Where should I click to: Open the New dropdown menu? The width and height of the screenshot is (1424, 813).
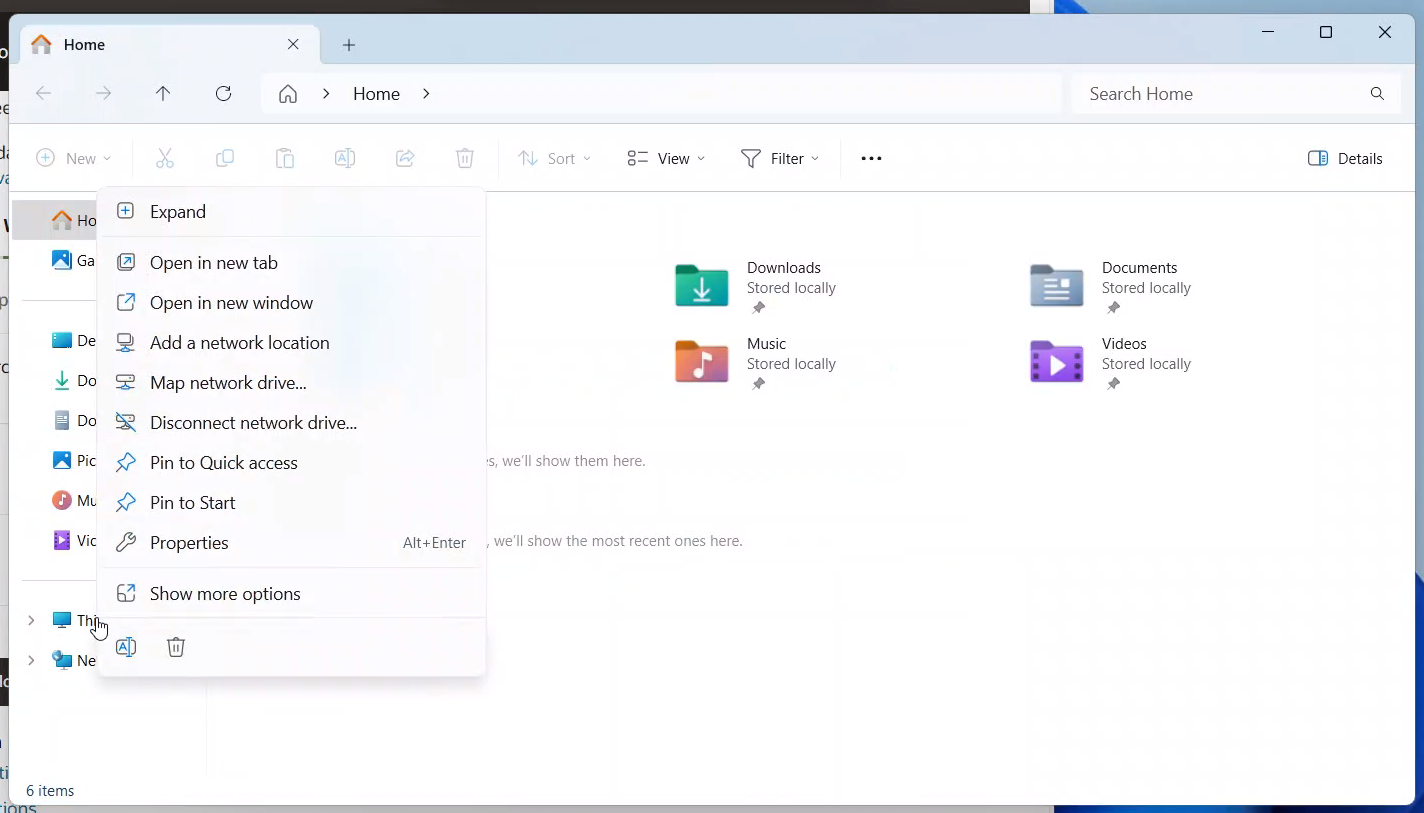click(74, 158)
